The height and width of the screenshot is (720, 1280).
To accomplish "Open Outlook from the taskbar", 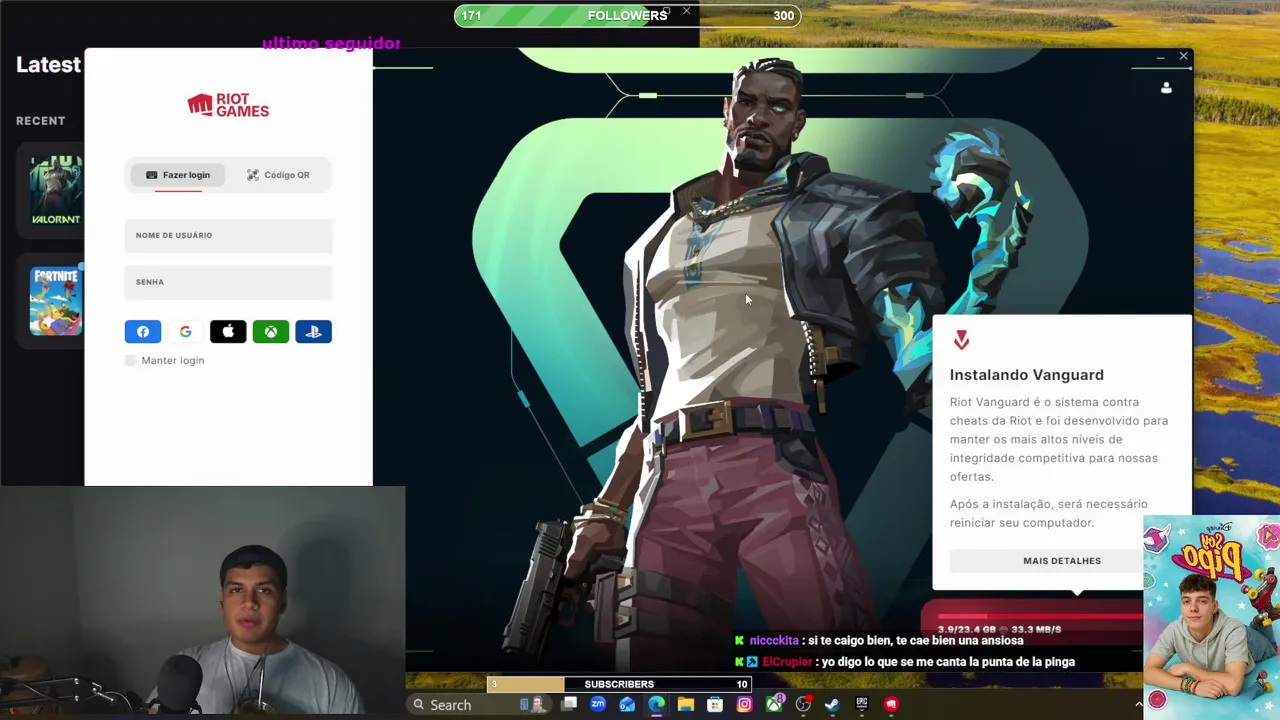I will point(627,705).
